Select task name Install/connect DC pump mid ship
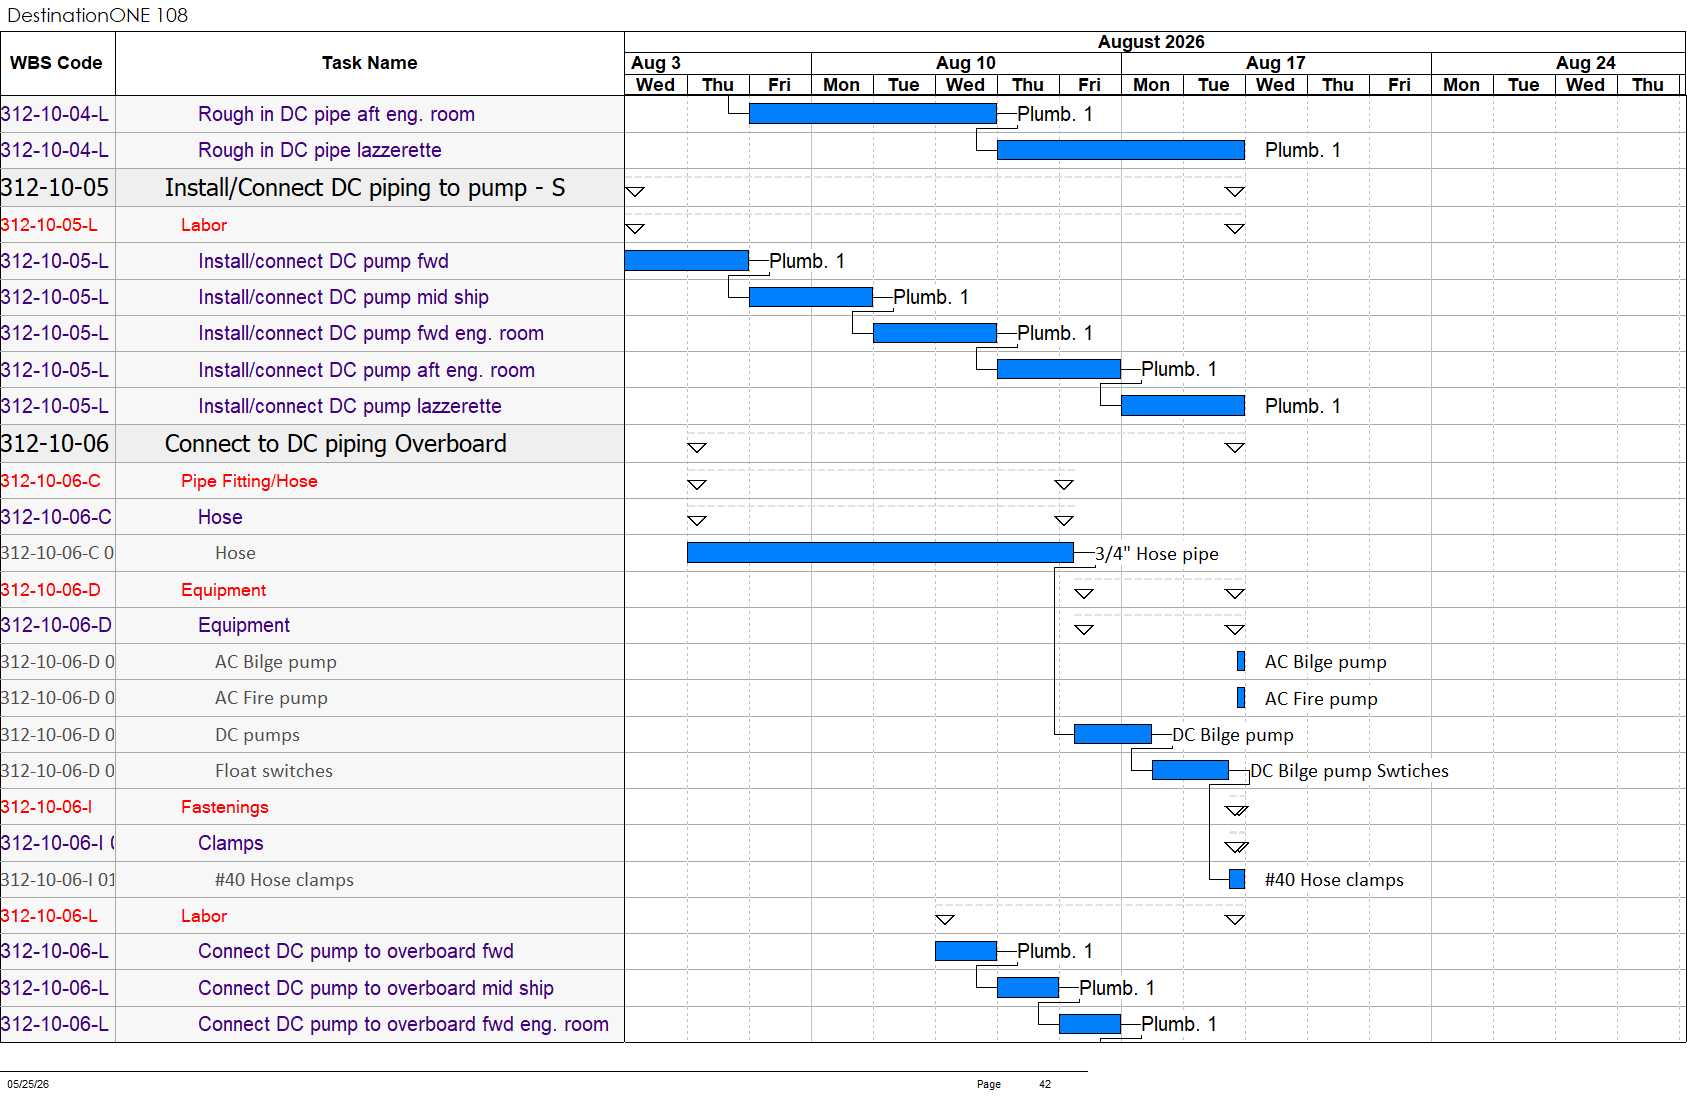The height and width of the screenshot is (1097, 1687). pos(343,297)
